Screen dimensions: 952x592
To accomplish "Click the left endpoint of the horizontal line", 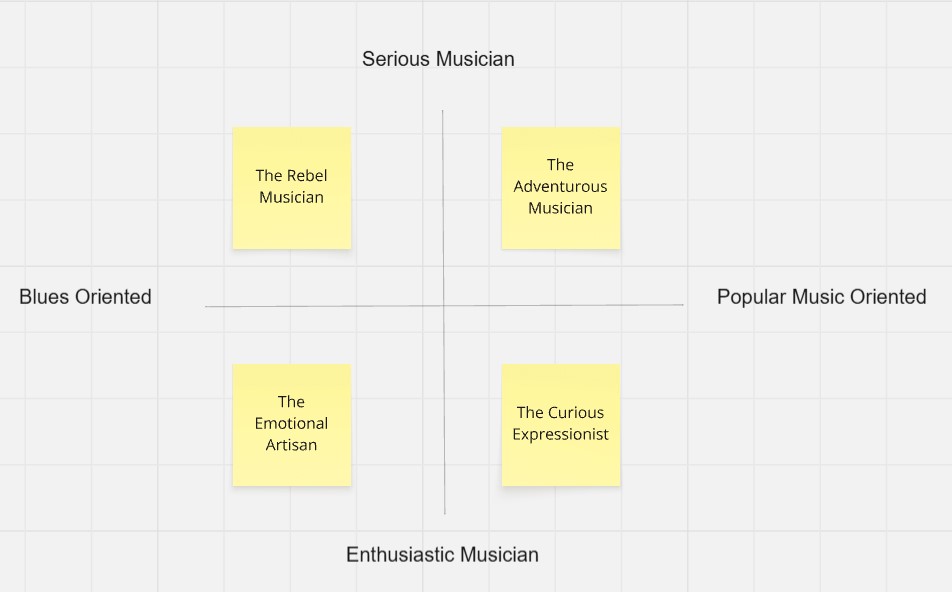I will (x=206, y=307).
